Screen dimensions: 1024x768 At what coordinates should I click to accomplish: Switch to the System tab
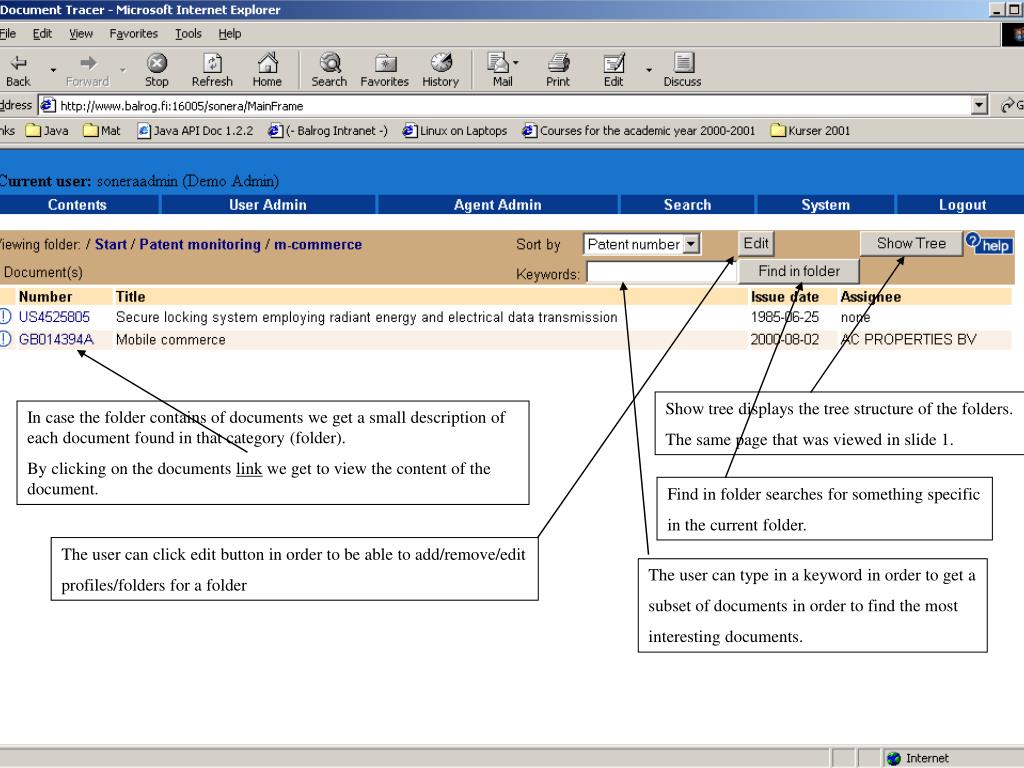coord(825,204)
